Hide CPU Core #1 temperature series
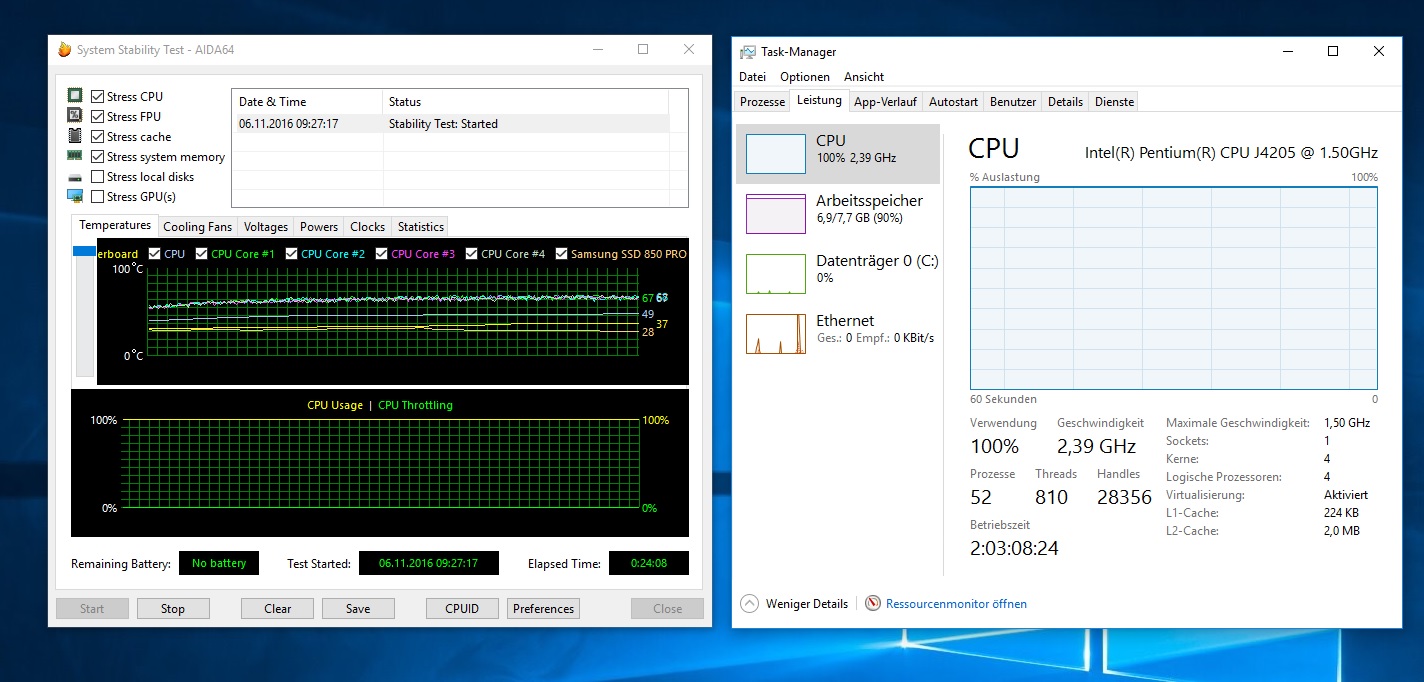 click(202, 254)
